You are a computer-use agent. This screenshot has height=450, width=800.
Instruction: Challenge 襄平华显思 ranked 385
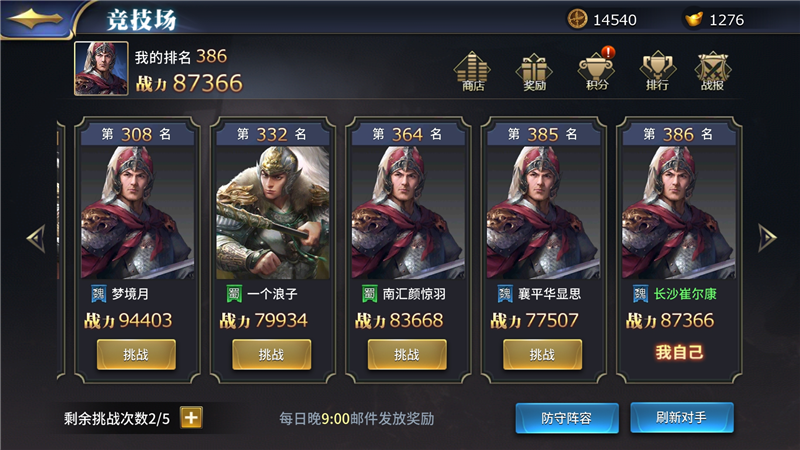[542, 354]
